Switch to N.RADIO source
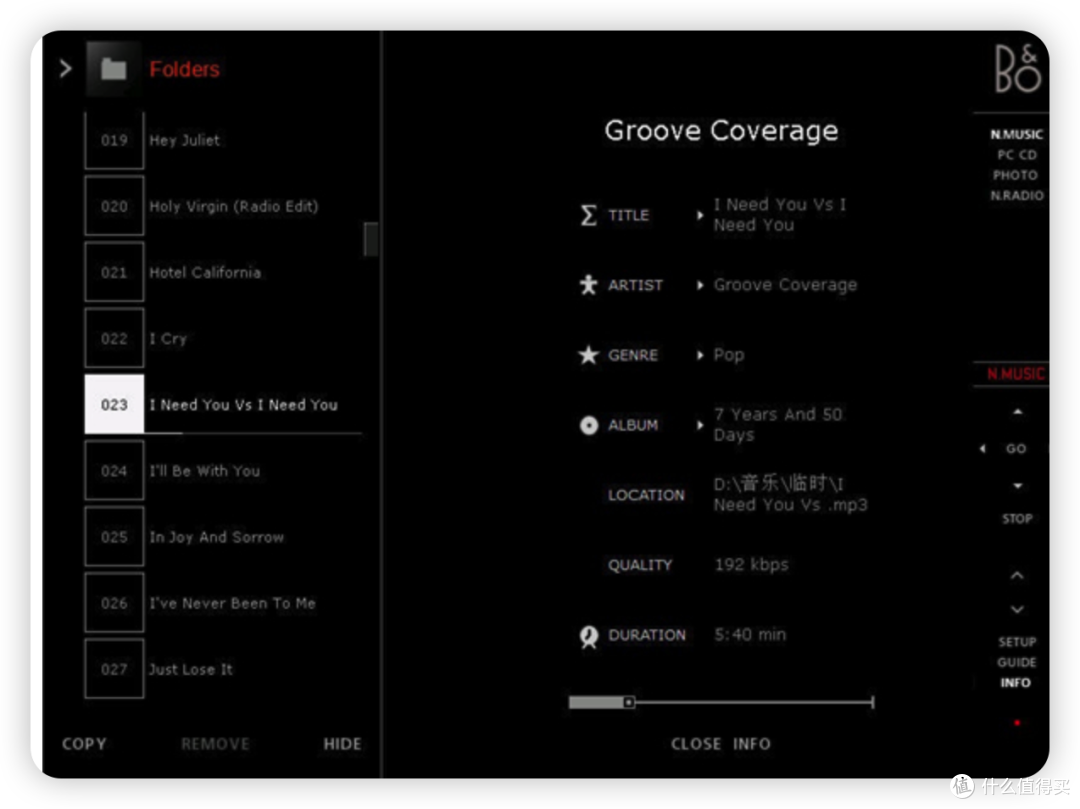Viewport: 1080px width, 809px height. point(1017,196)
